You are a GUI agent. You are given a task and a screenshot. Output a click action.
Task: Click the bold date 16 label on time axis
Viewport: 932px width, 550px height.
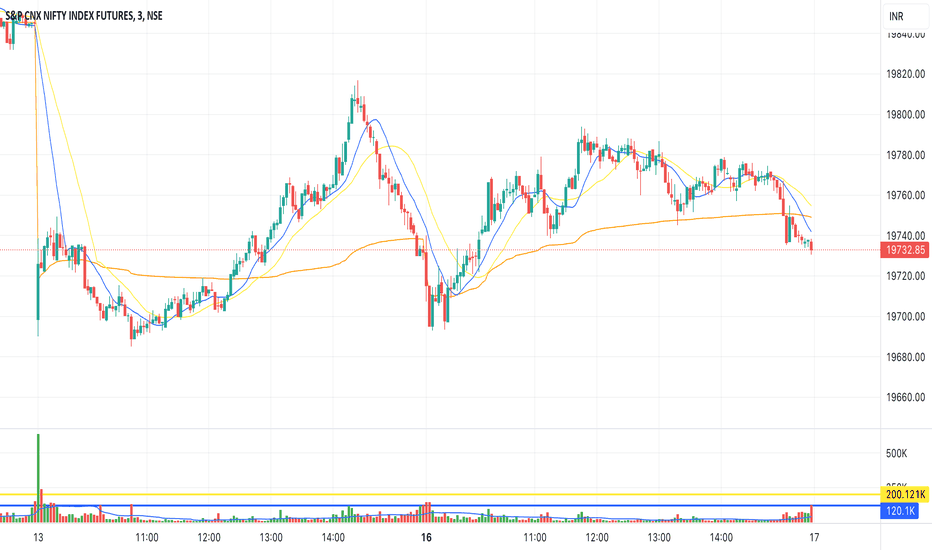coord(426,538)
